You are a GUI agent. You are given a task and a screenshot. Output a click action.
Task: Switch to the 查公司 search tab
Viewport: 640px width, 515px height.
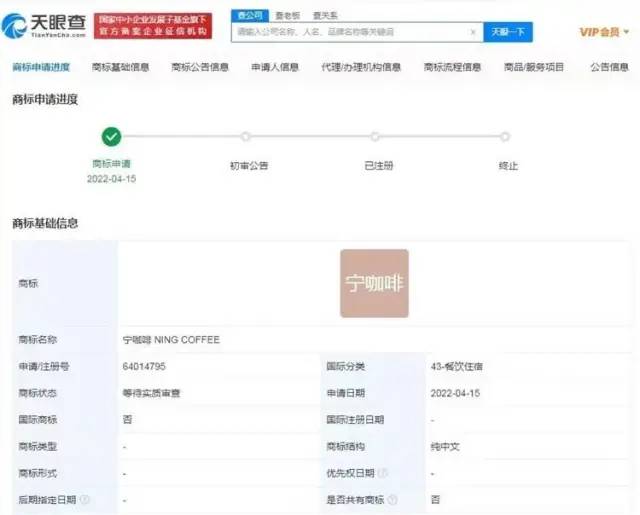[249, 15]
